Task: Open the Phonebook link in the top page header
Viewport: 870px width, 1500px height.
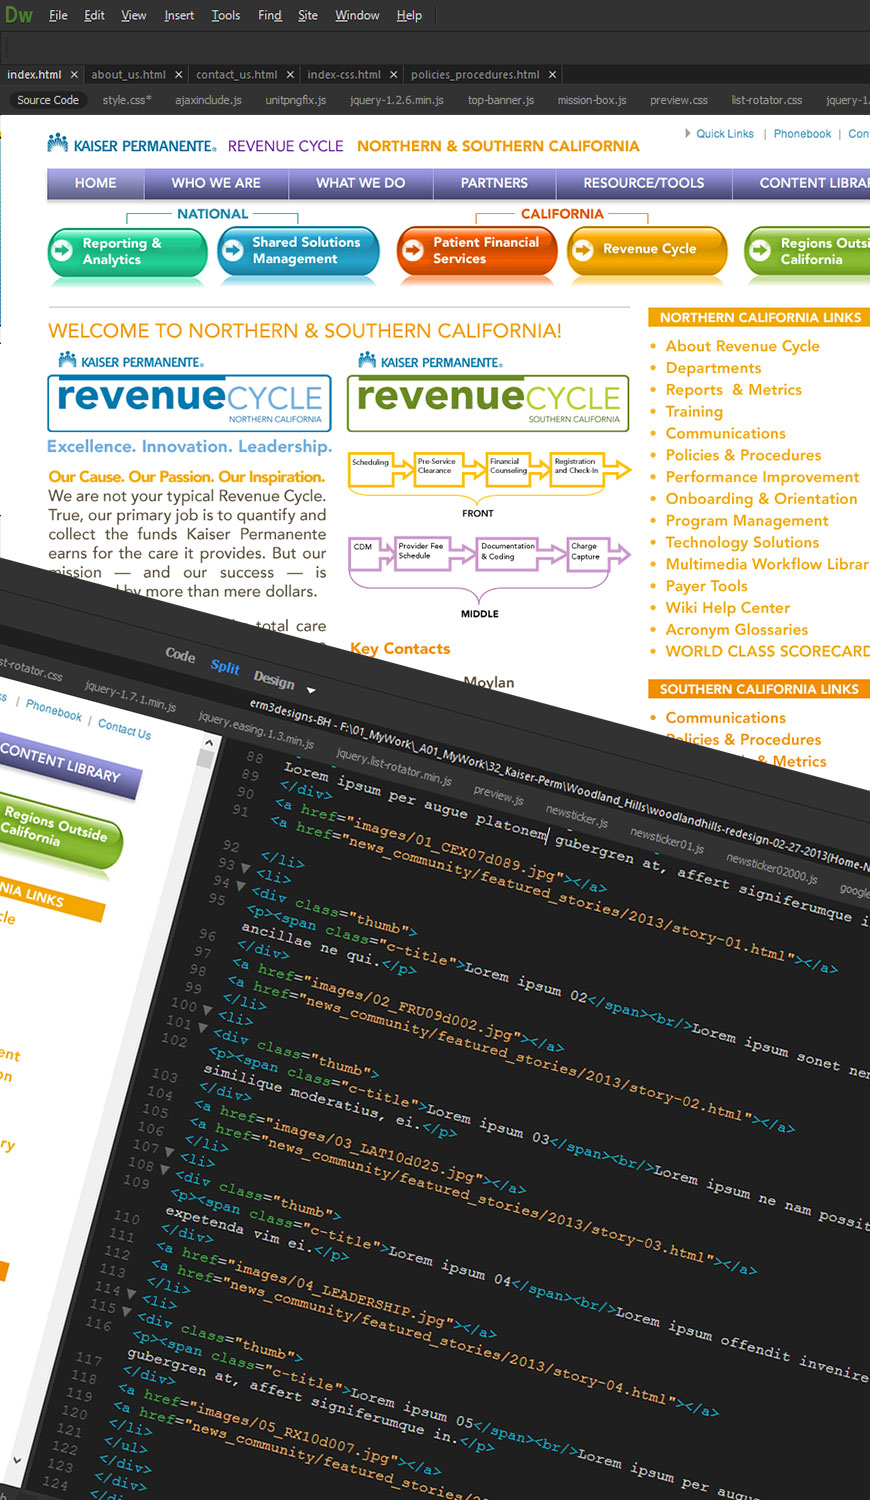Action: [x=802, y=134]
